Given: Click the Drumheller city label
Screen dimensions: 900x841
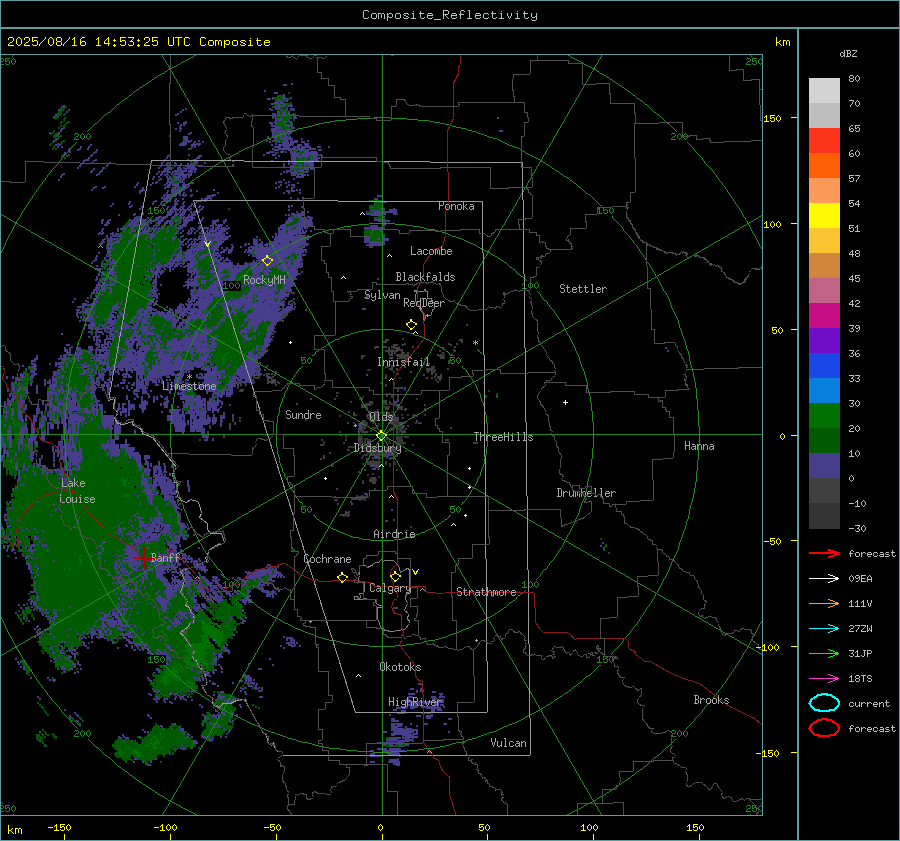Looking at the screenshot, I should (x=586, y=493).
